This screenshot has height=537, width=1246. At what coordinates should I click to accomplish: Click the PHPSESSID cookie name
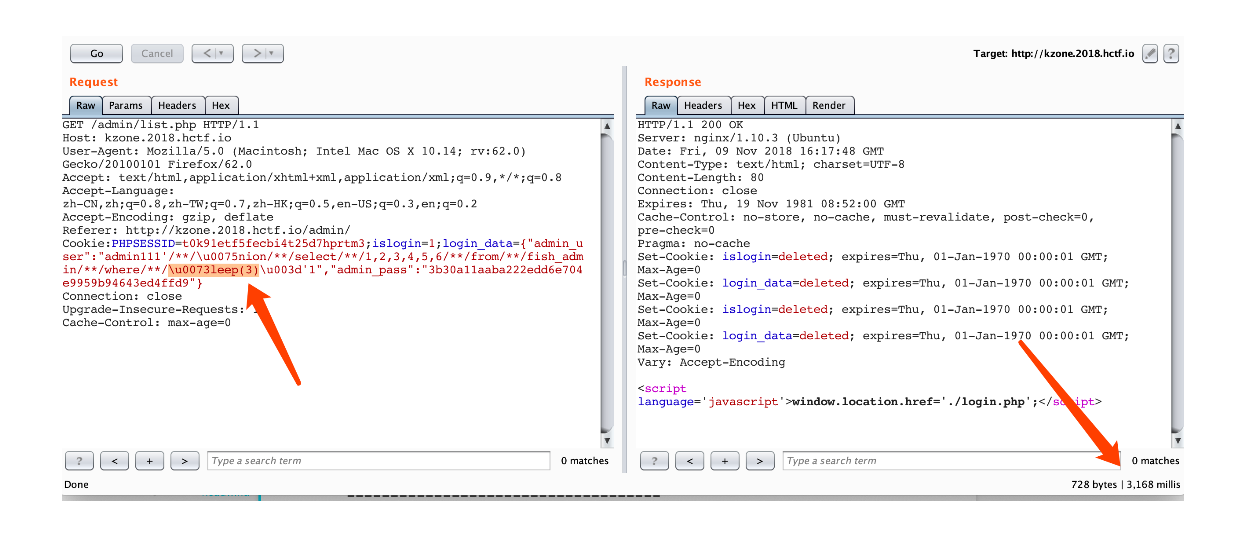point(143,243)
